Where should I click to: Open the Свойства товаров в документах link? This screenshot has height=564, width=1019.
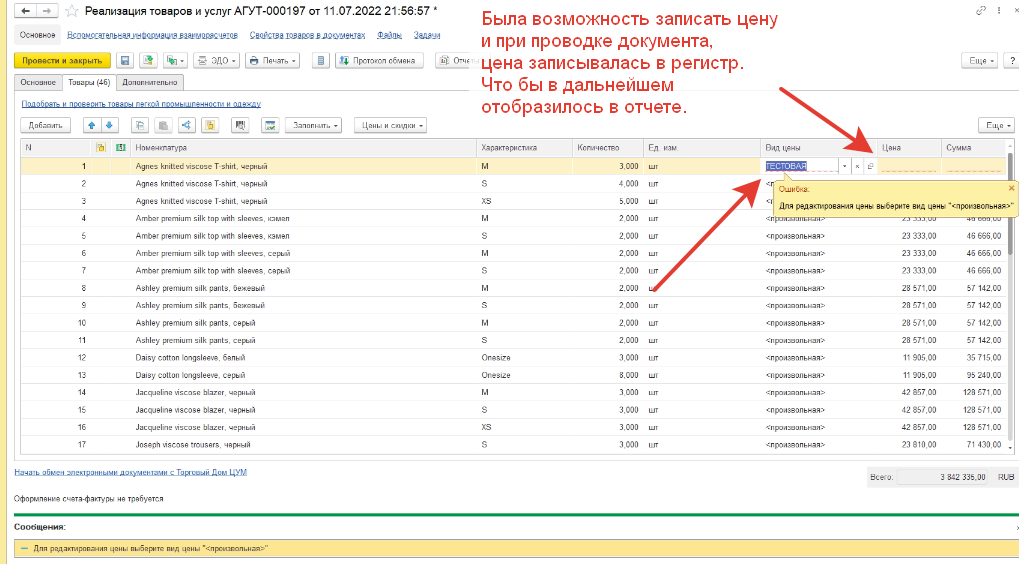(307, 34)
